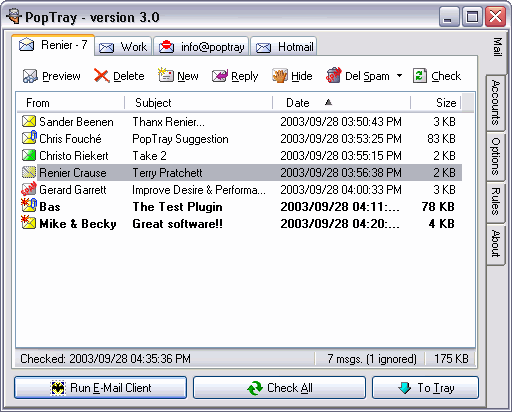This screenshot has height=412, width=512.
Task: Open the Rules side tab
Action: point(496,201)
